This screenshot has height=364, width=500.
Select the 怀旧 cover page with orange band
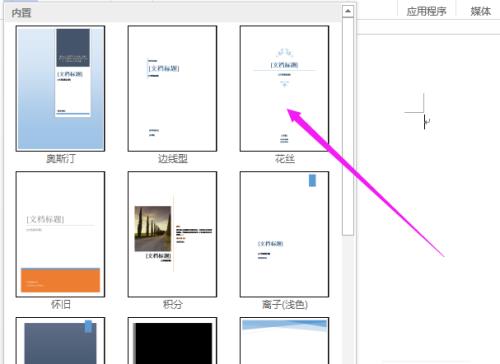60,234
